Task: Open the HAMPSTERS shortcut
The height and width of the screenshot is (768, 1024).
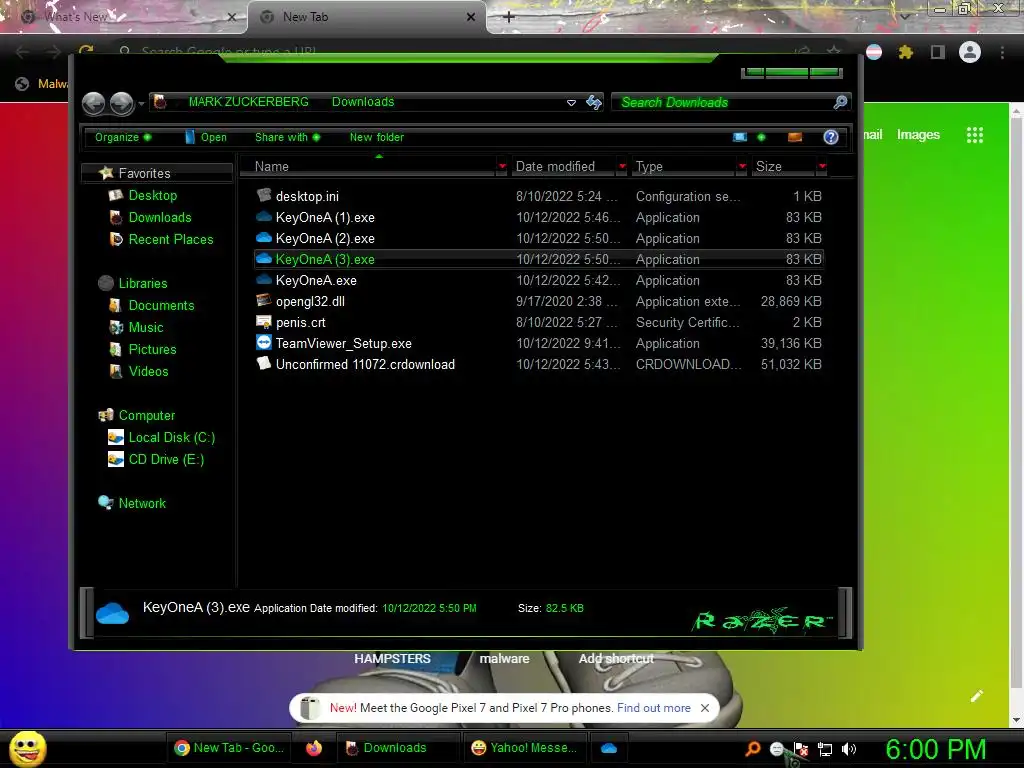Action: 392,658
